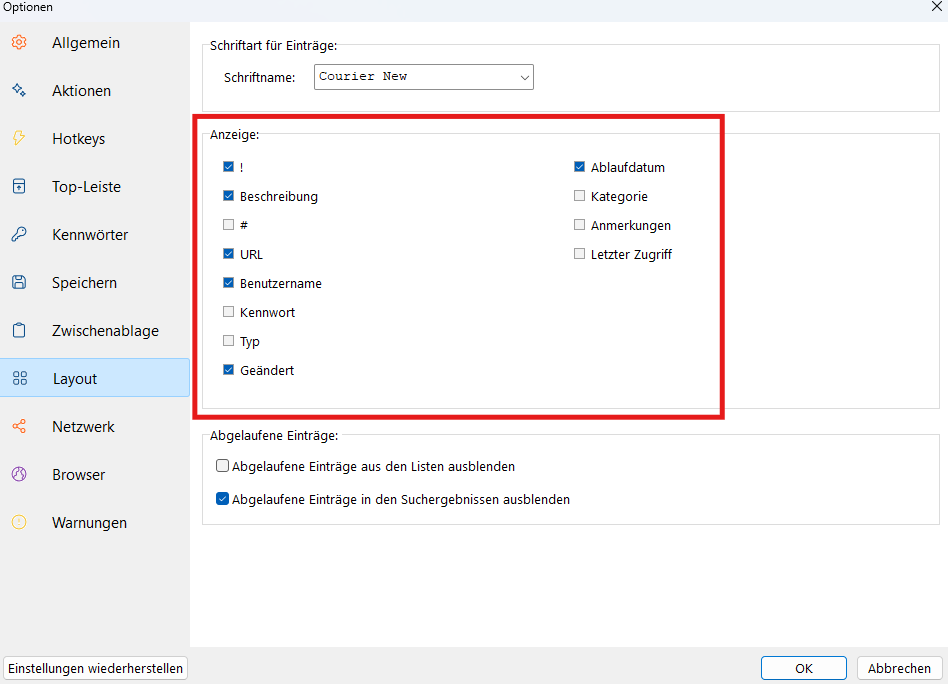The height and width of the screenshot is (684, 948).
Task: Click the Warnungen exclamation icon
Action: [19, 522]
